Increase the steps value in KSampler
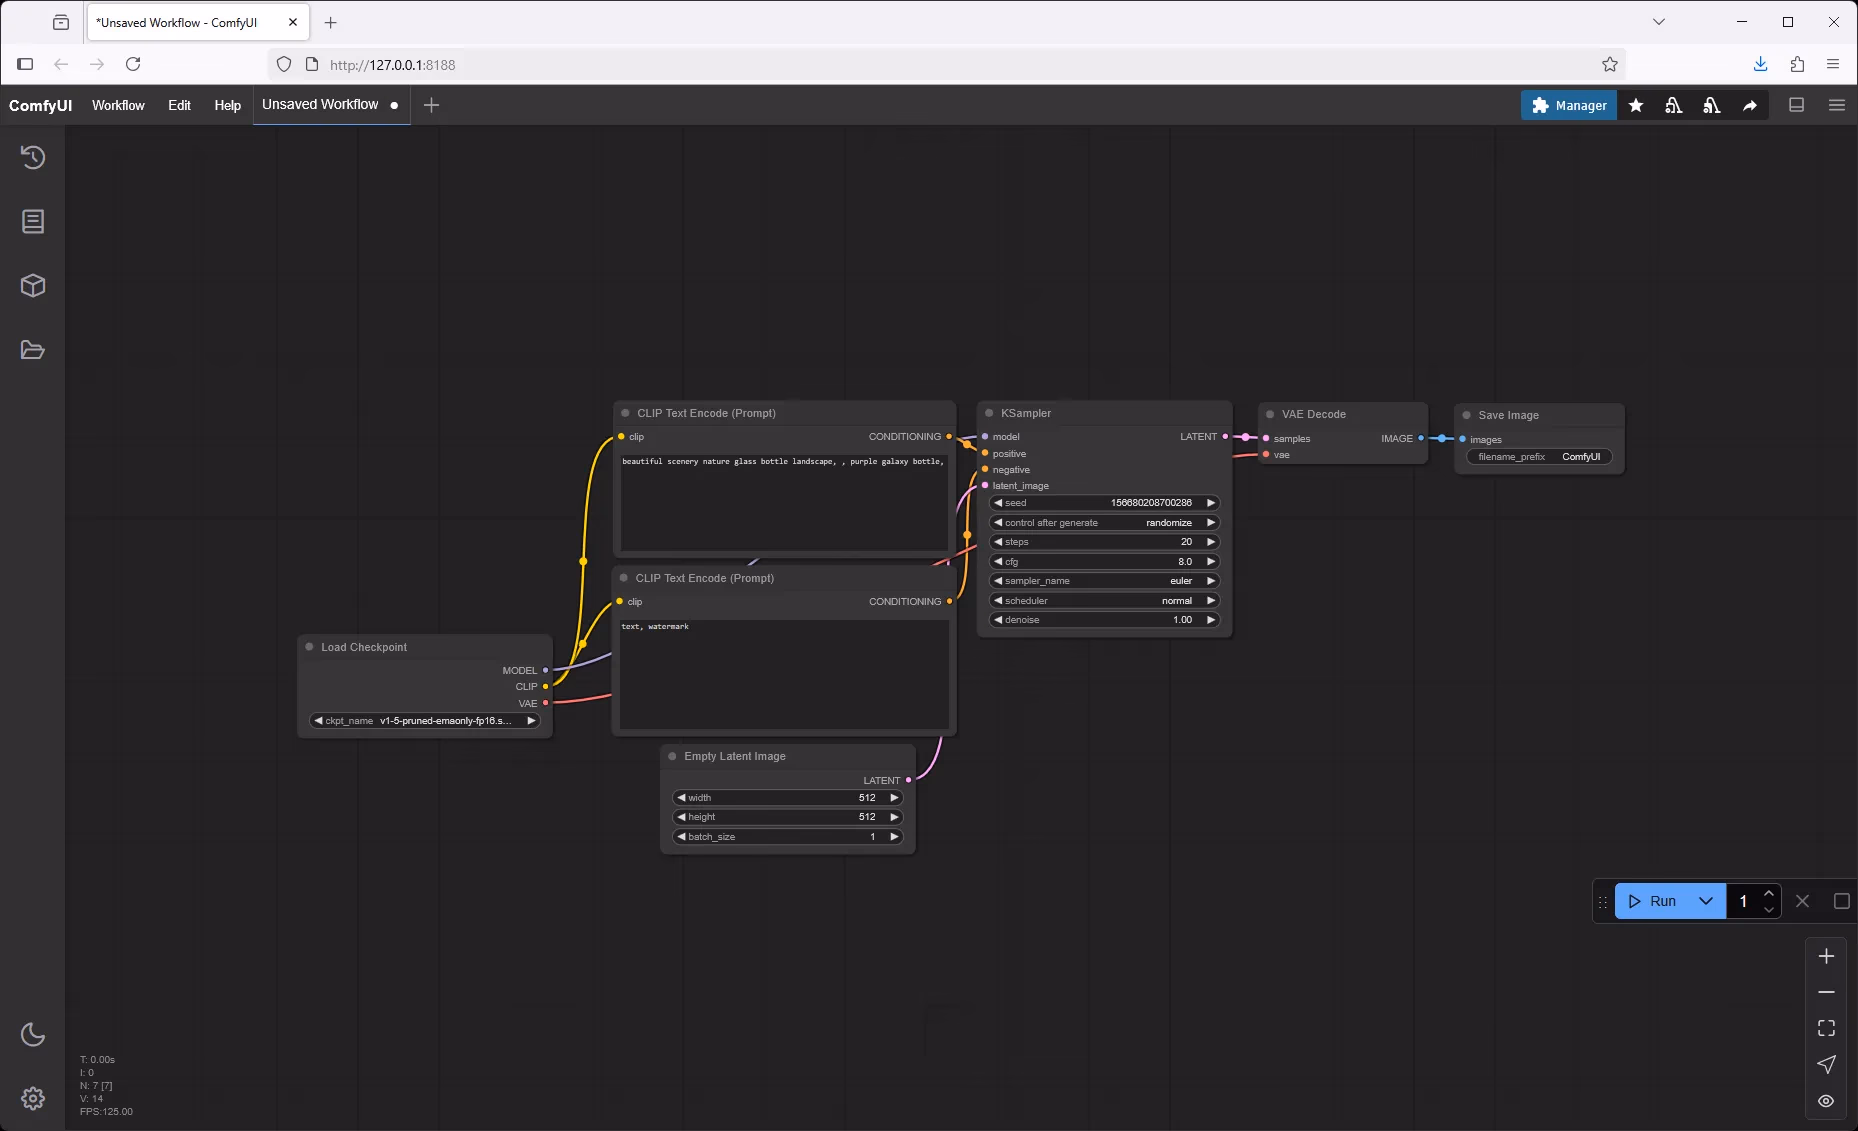Viewport: 1858px width, 1131px height. tap(1209, 541)
